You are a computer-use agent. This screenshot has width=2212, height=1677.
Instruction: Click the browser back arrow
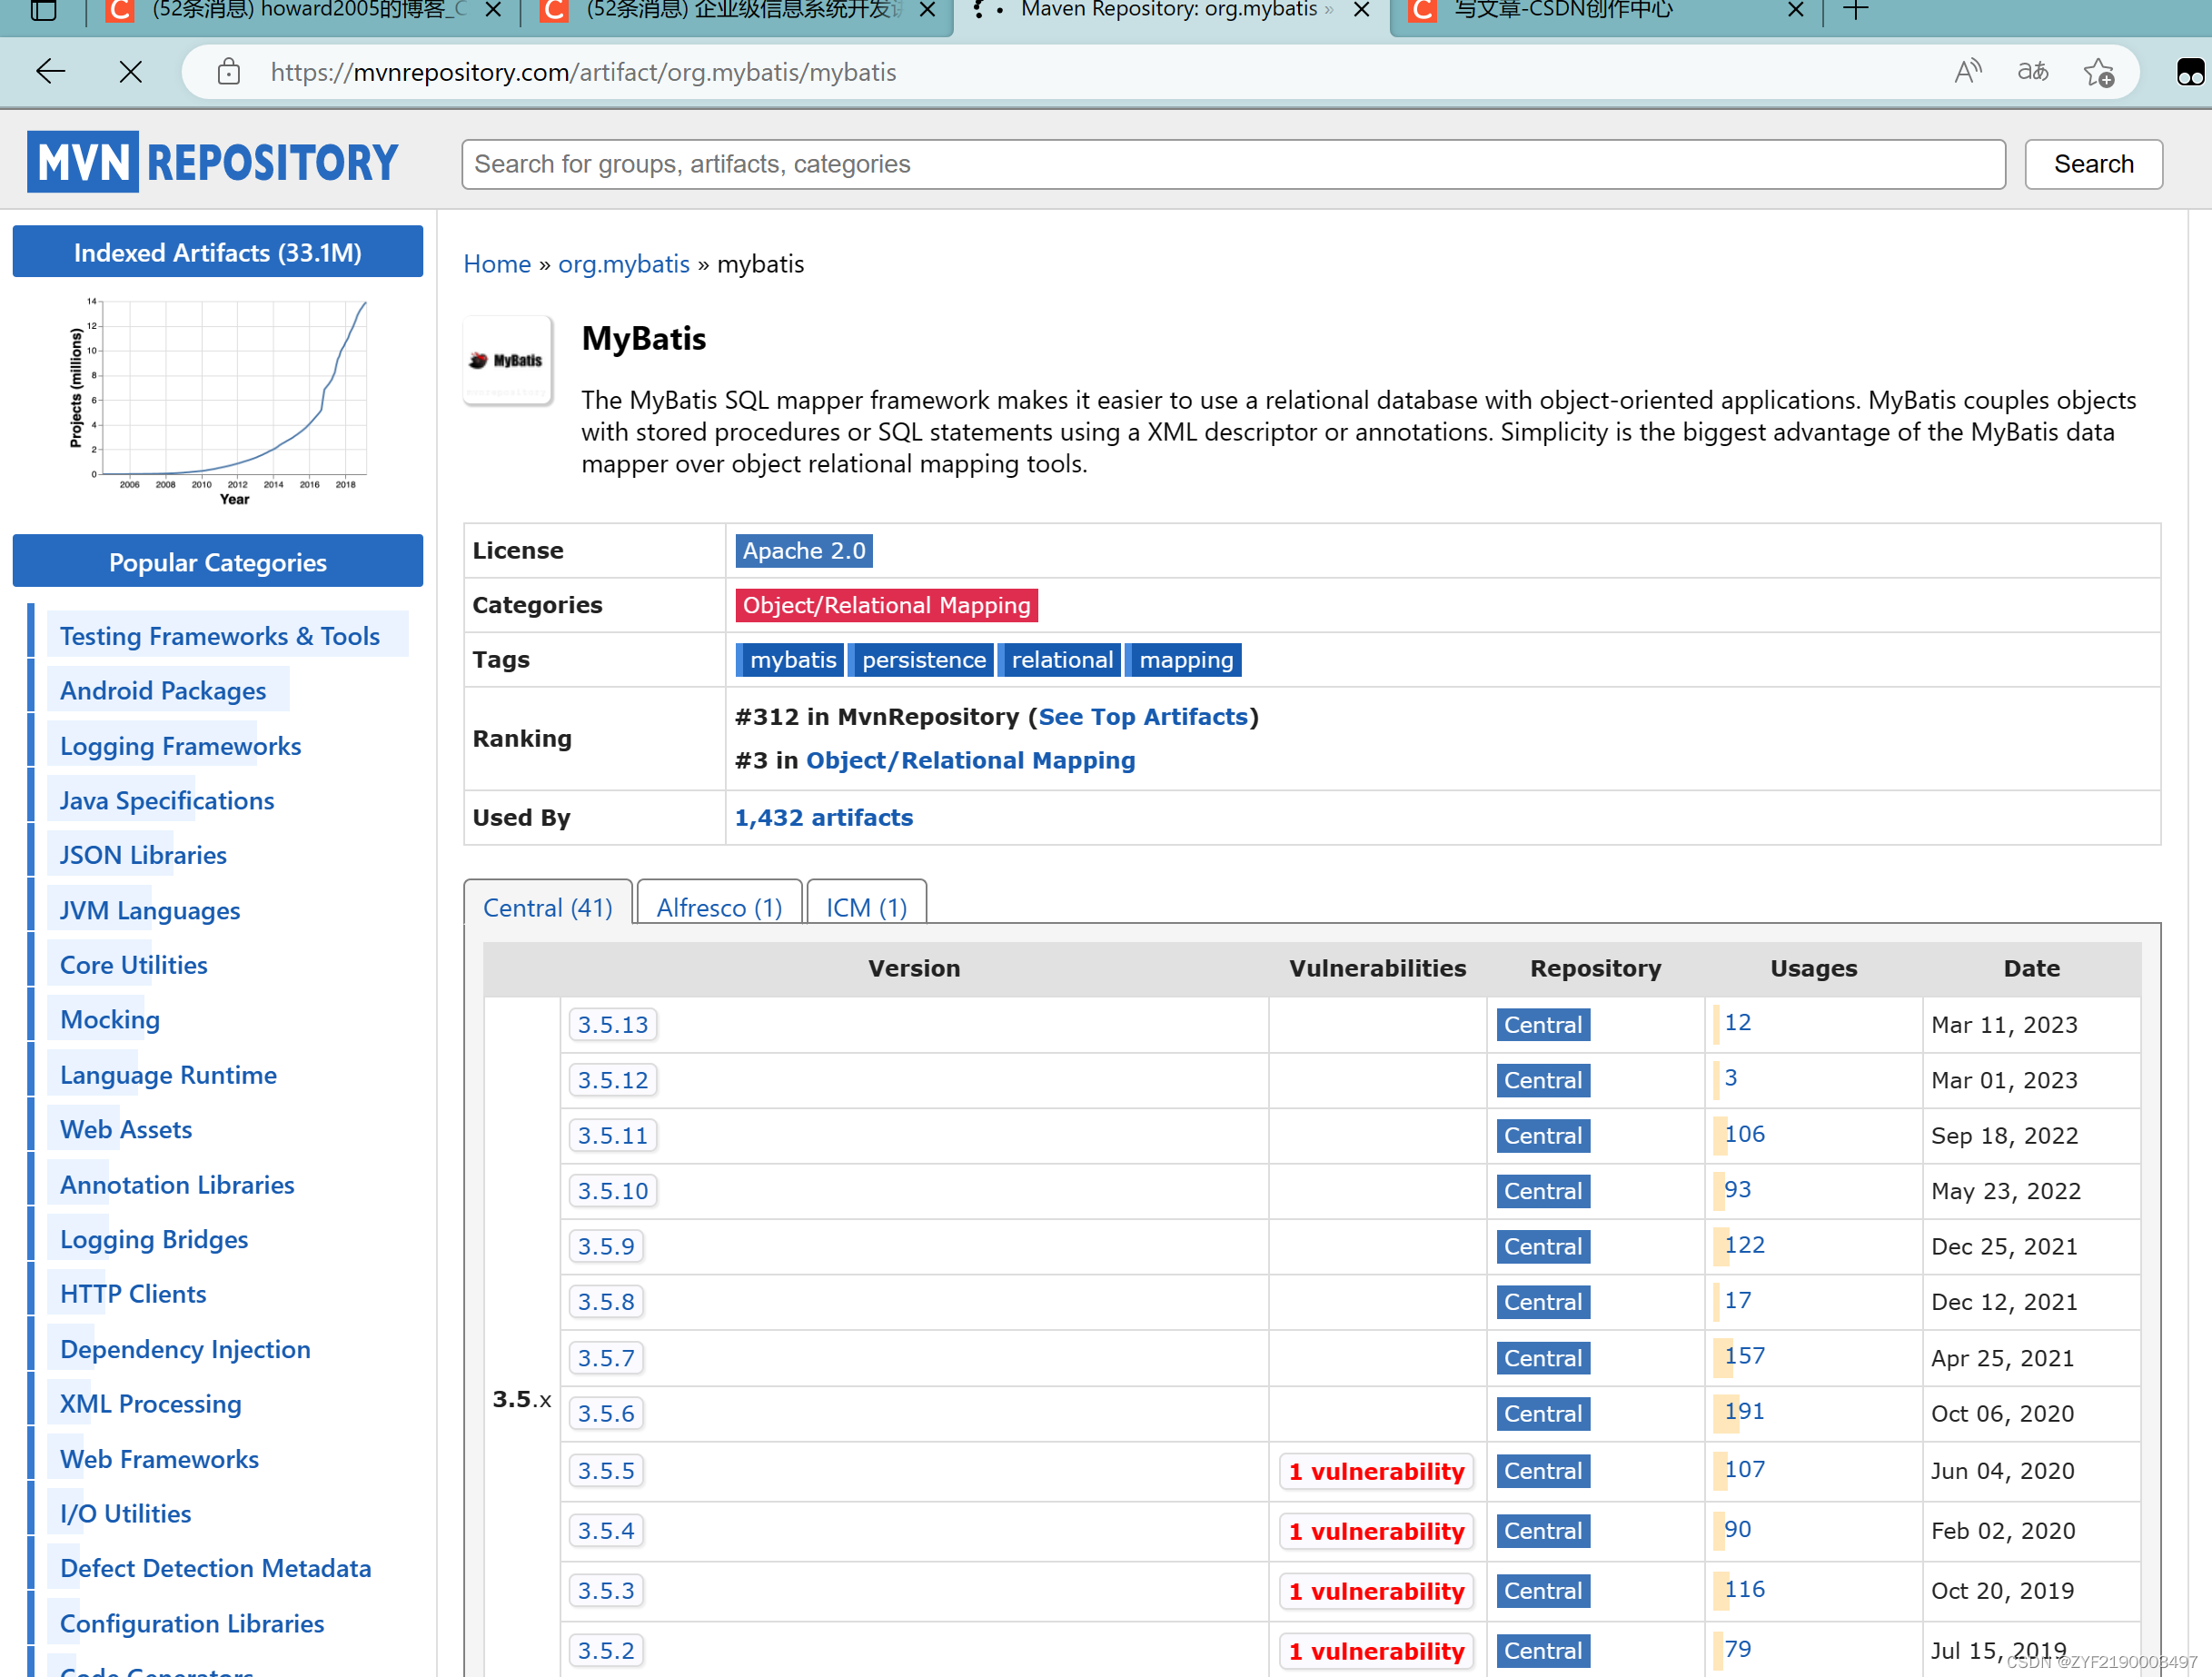[50, 72]
